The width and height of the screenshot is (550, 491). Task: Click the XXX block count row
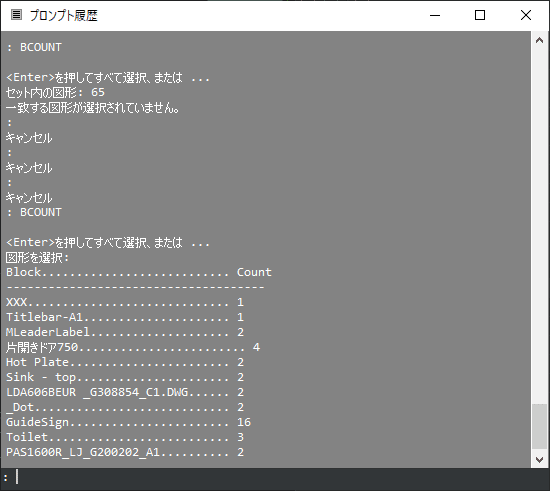[x=125, y=302]
